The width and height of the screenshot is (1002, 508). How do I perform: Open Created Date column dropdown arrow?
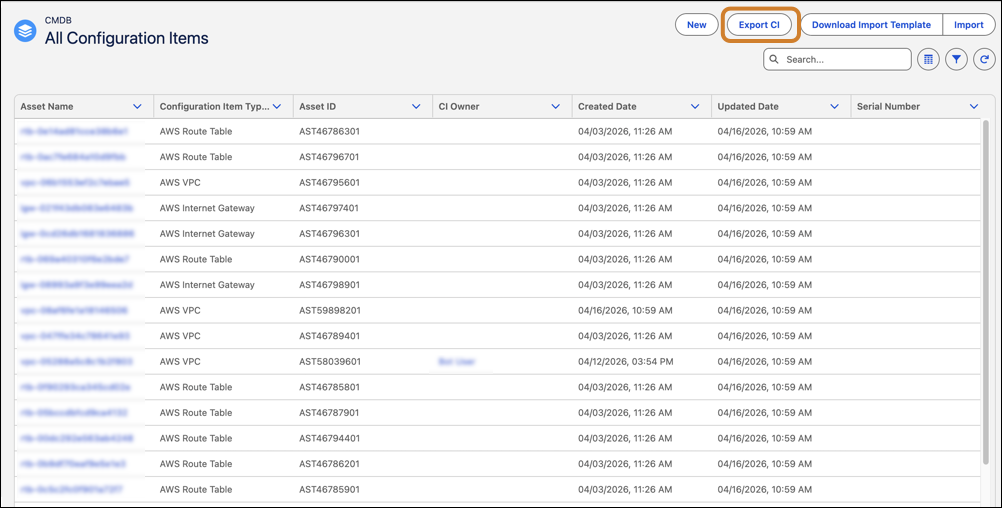coord(695,107)
